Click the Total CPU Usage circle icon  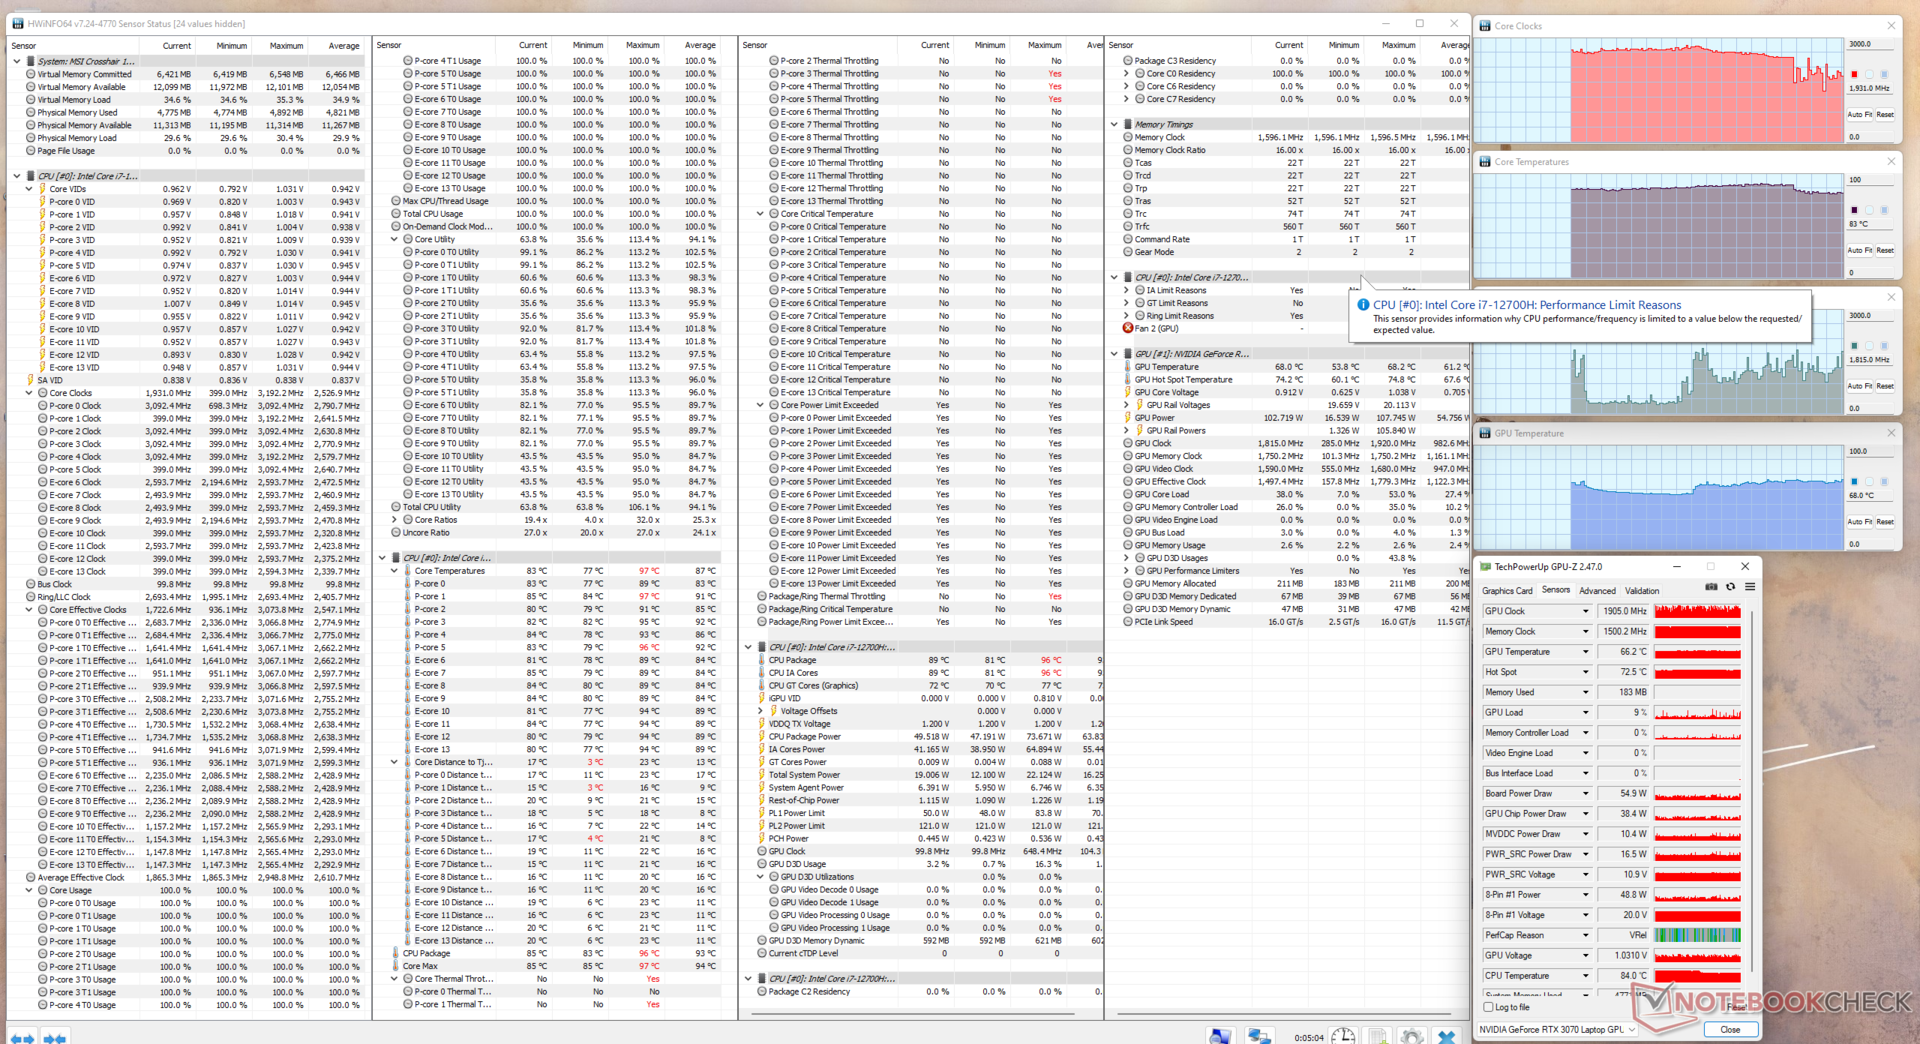pos(396,213)
